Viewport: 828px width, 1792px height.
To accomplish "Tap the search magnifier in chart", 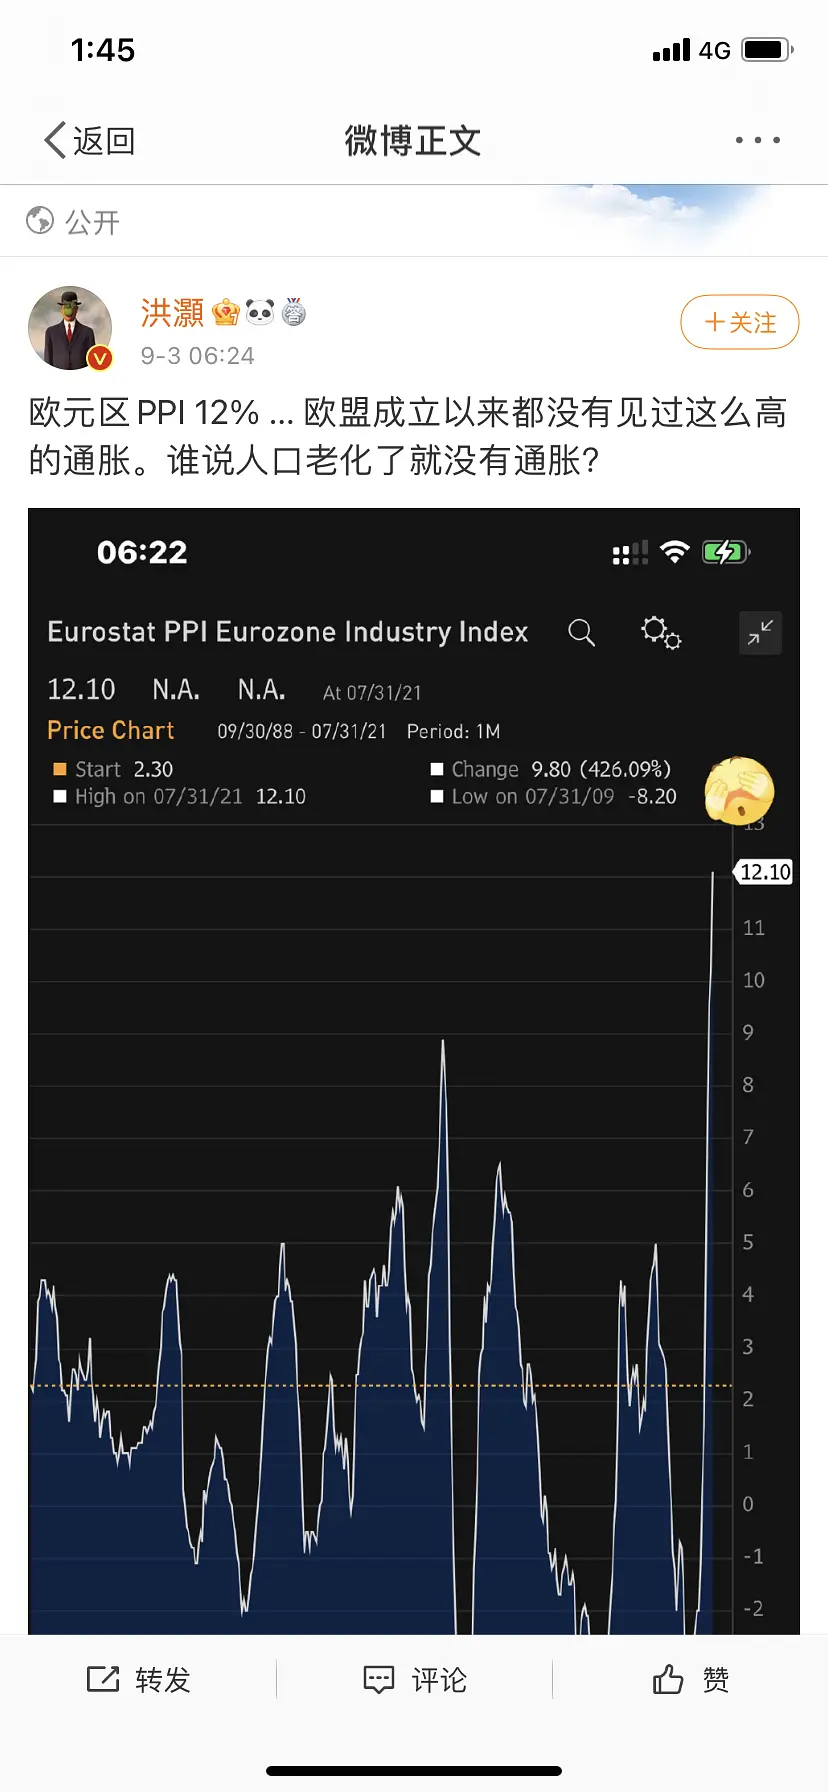I will [581, 632].
